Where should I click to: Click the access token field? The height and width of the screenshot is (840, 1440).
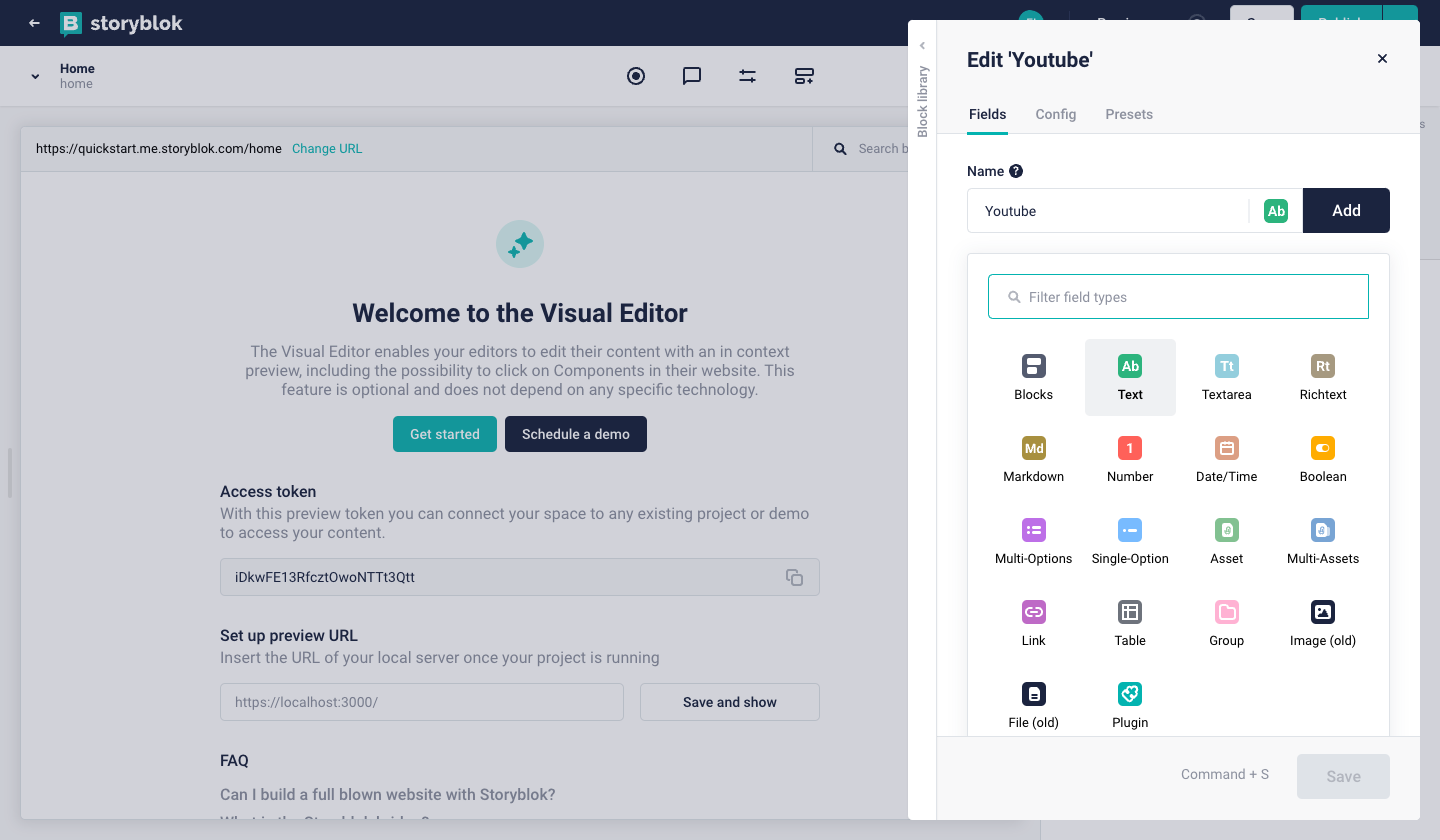(x=520, y=577)
